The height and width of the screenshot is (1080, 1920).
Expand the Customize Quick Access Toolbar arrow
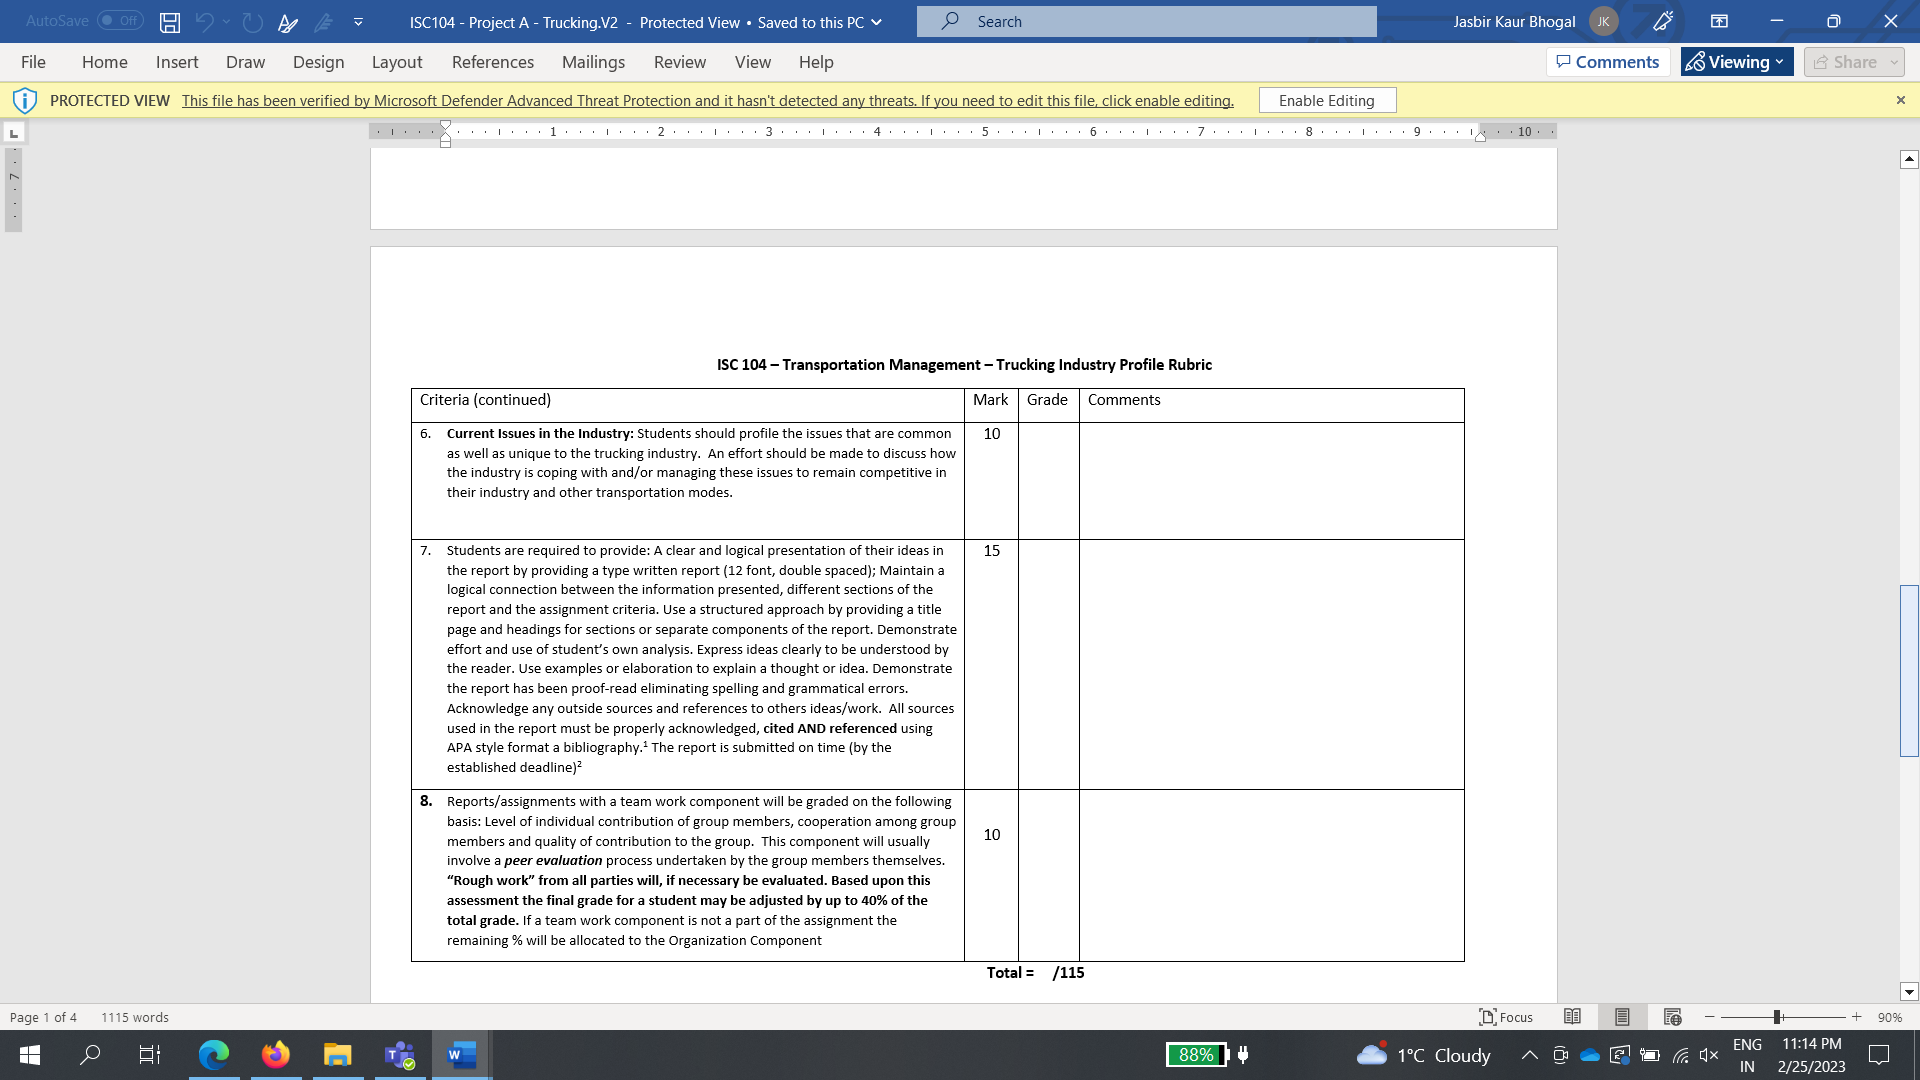tap(358, 21)
